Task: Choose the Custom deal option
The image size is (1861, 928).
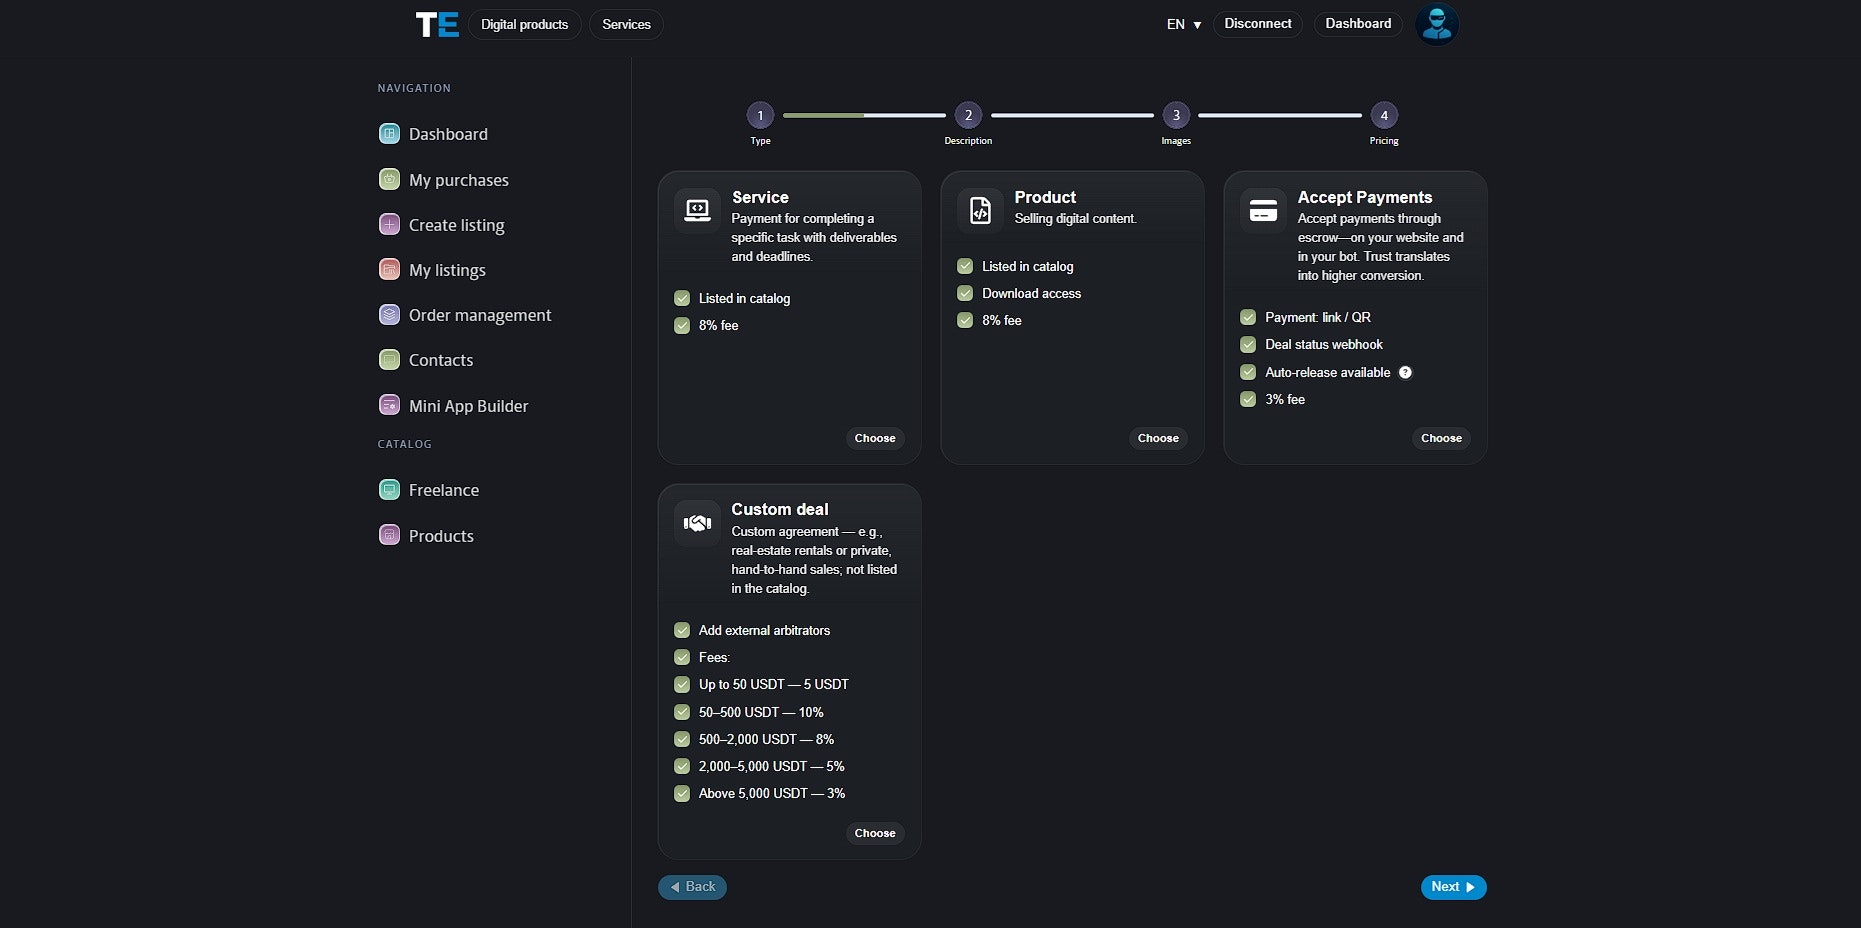Action: click(875, 833)
